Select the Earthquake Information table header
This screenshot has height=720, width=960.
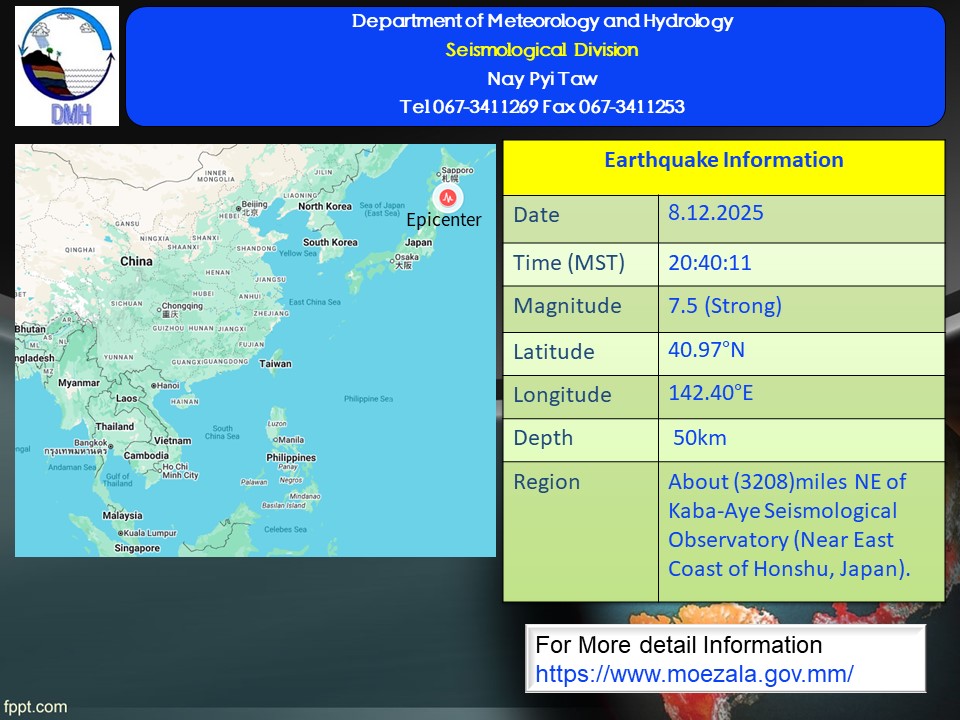[723, 161]
